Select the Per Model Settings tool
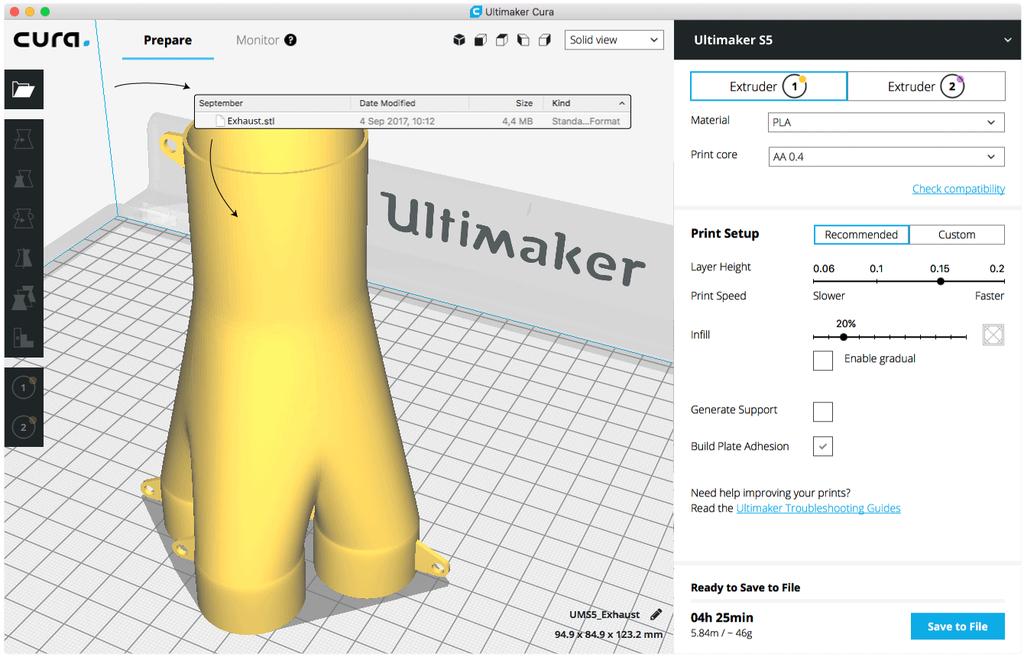This screenshot has height=657, width=1024. [x=24, y=298]
